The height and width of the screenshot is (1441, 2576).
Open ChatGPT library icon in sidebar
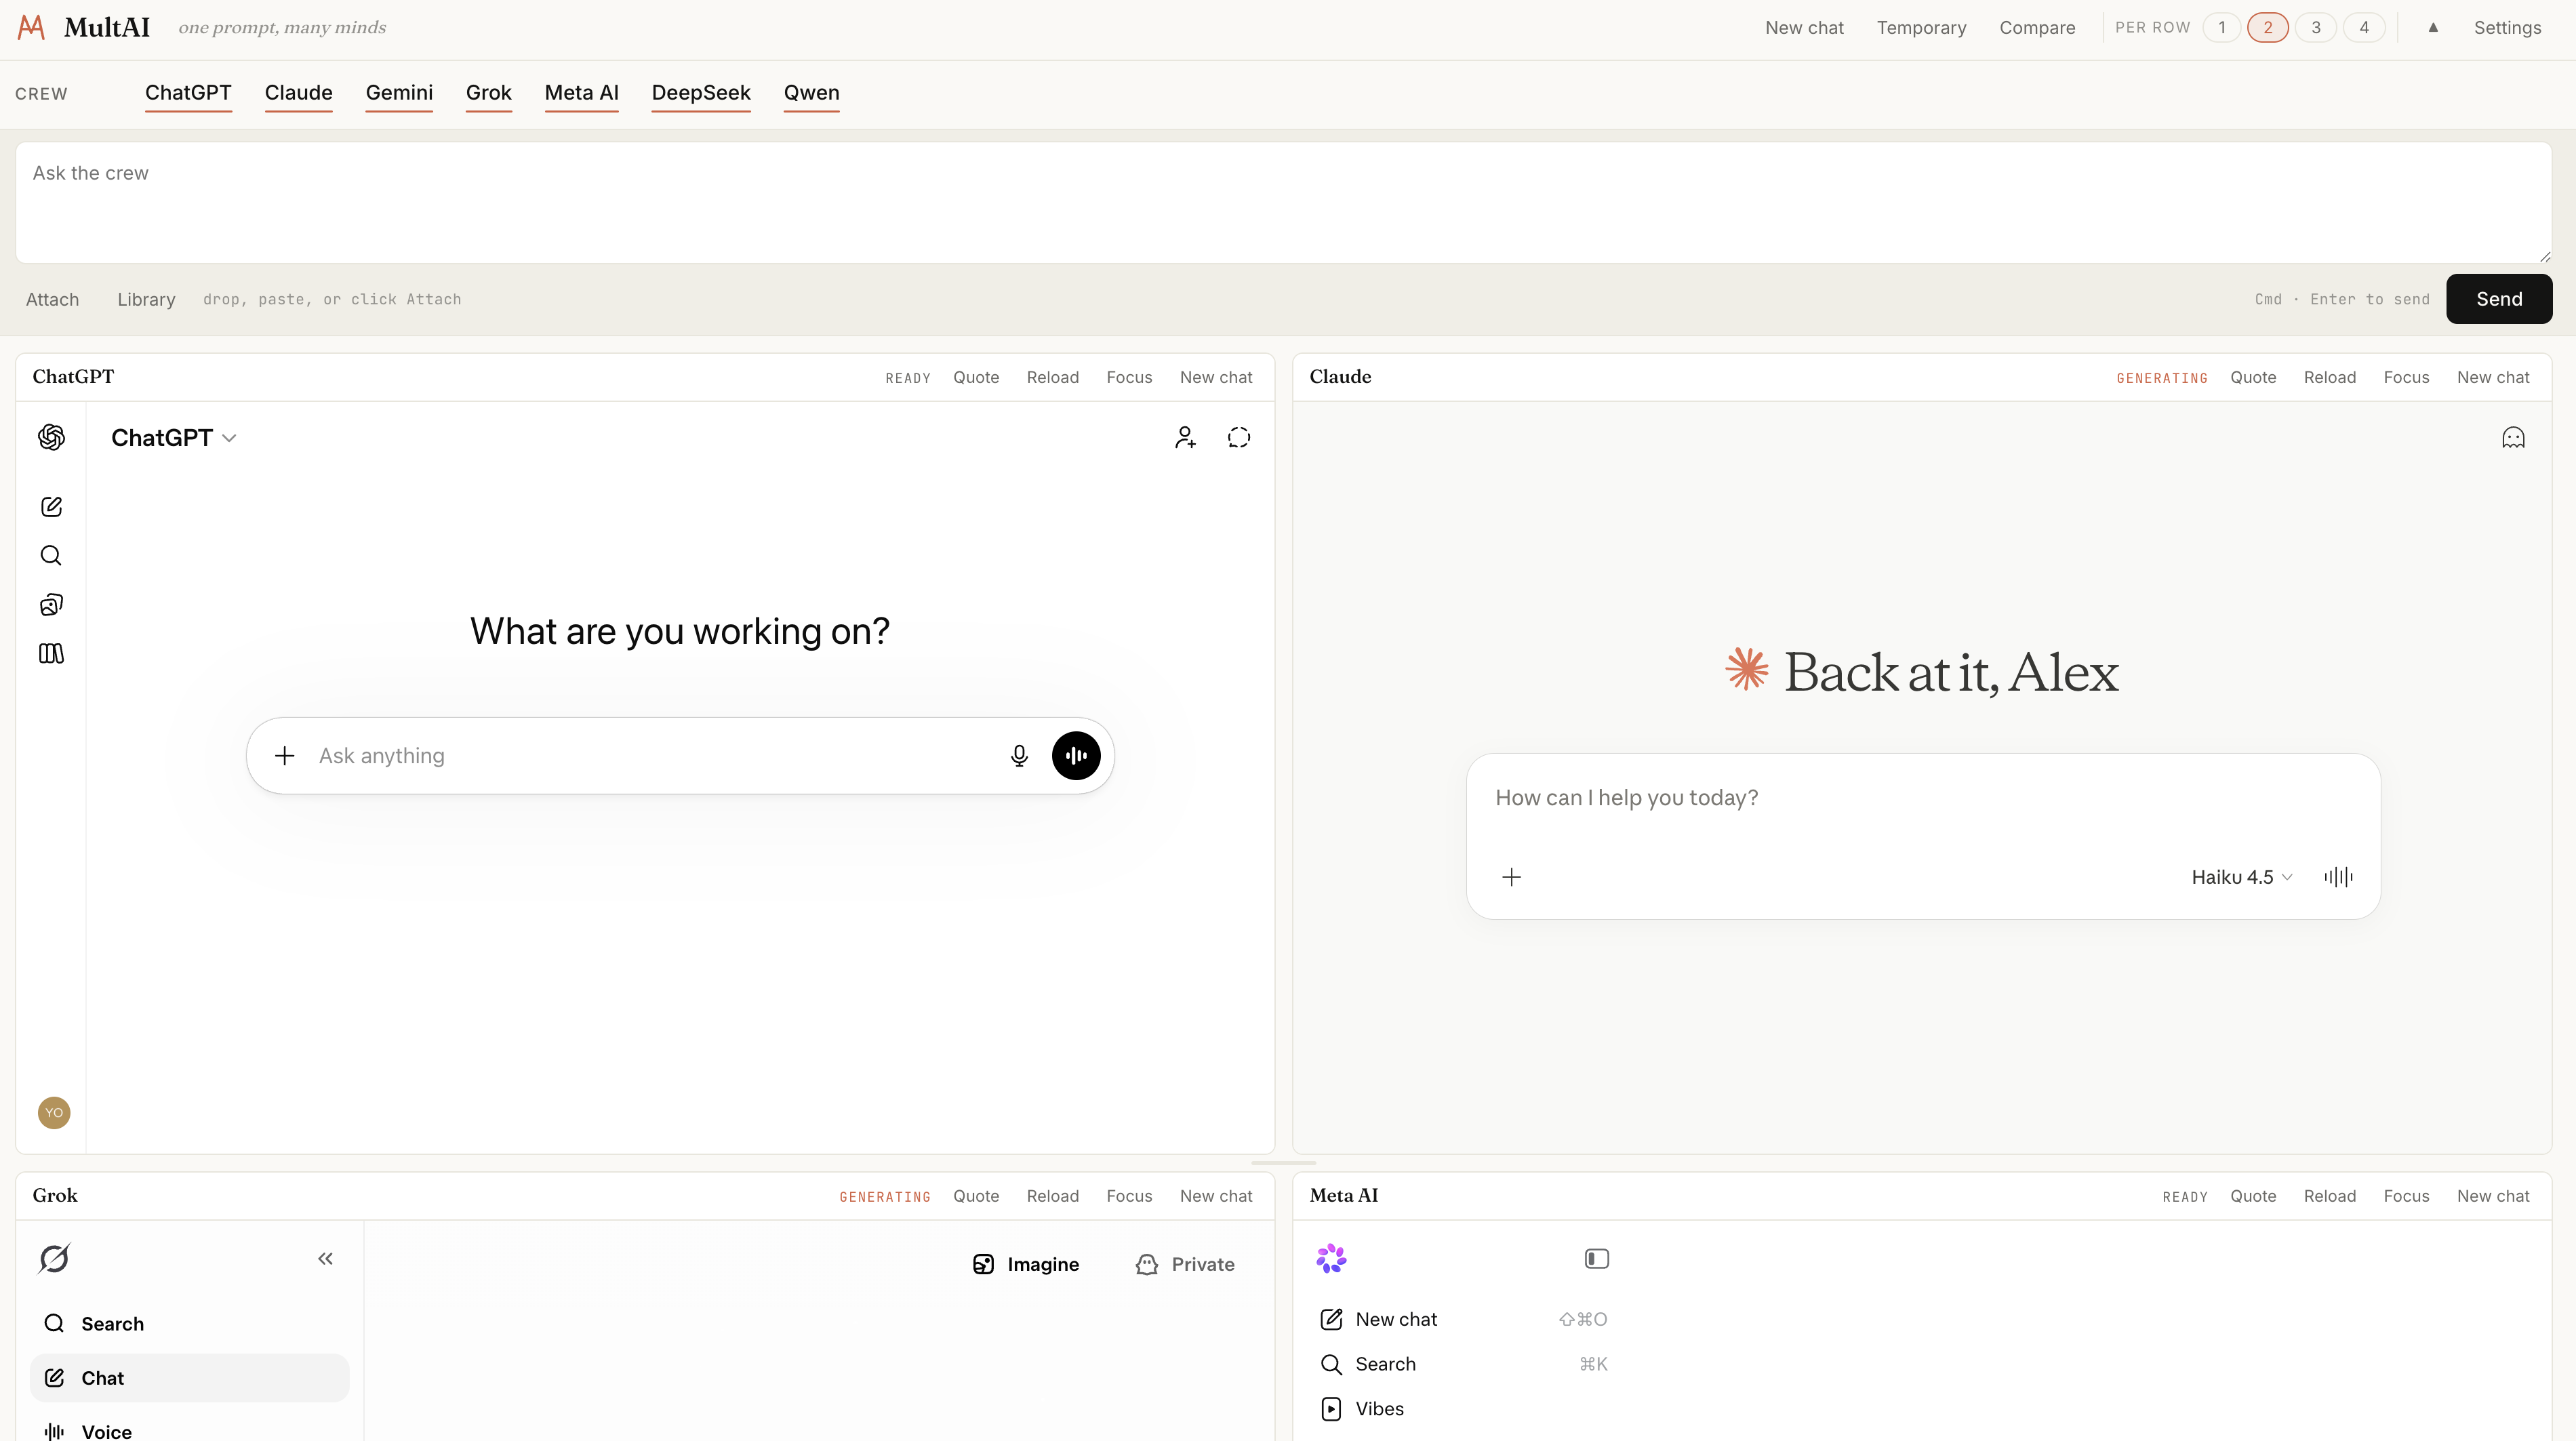pos(51,654)
